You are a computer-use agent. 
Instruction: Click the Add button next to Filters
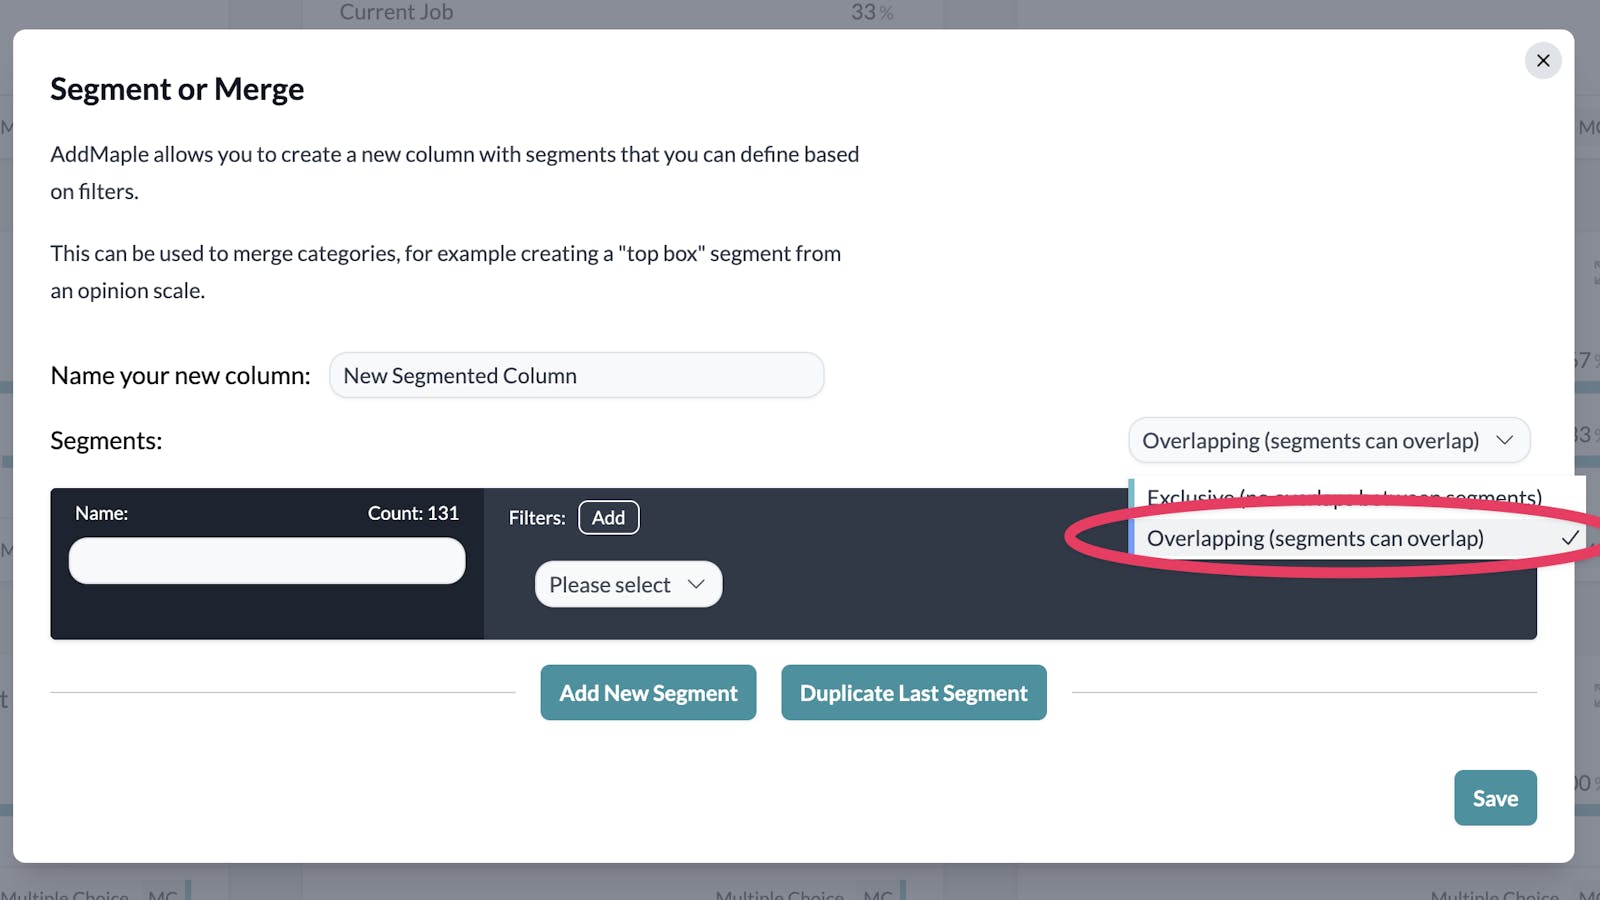(608, 517)
